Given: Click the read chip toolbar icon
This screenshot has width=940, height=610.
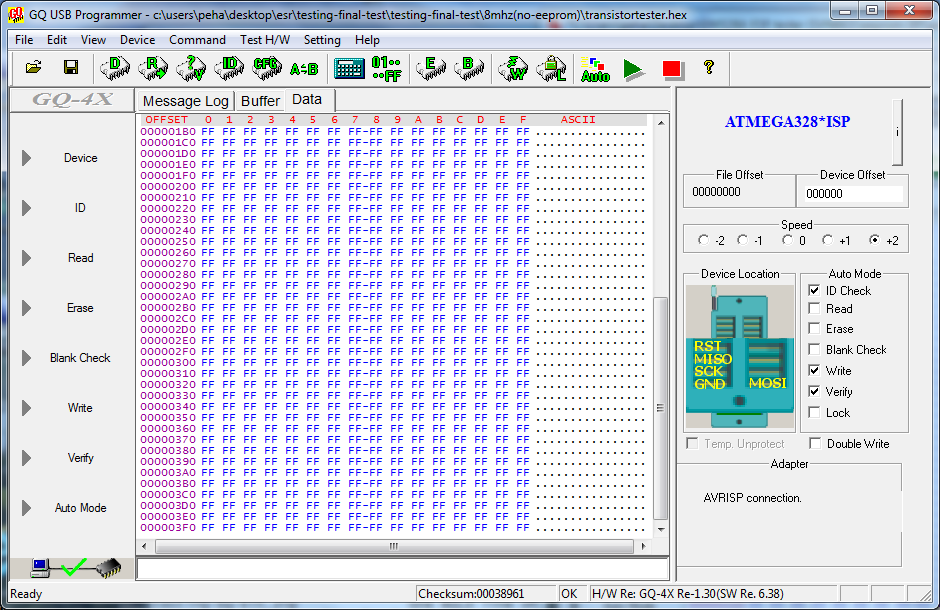Looking at the screenshot, I should (153, 68).
